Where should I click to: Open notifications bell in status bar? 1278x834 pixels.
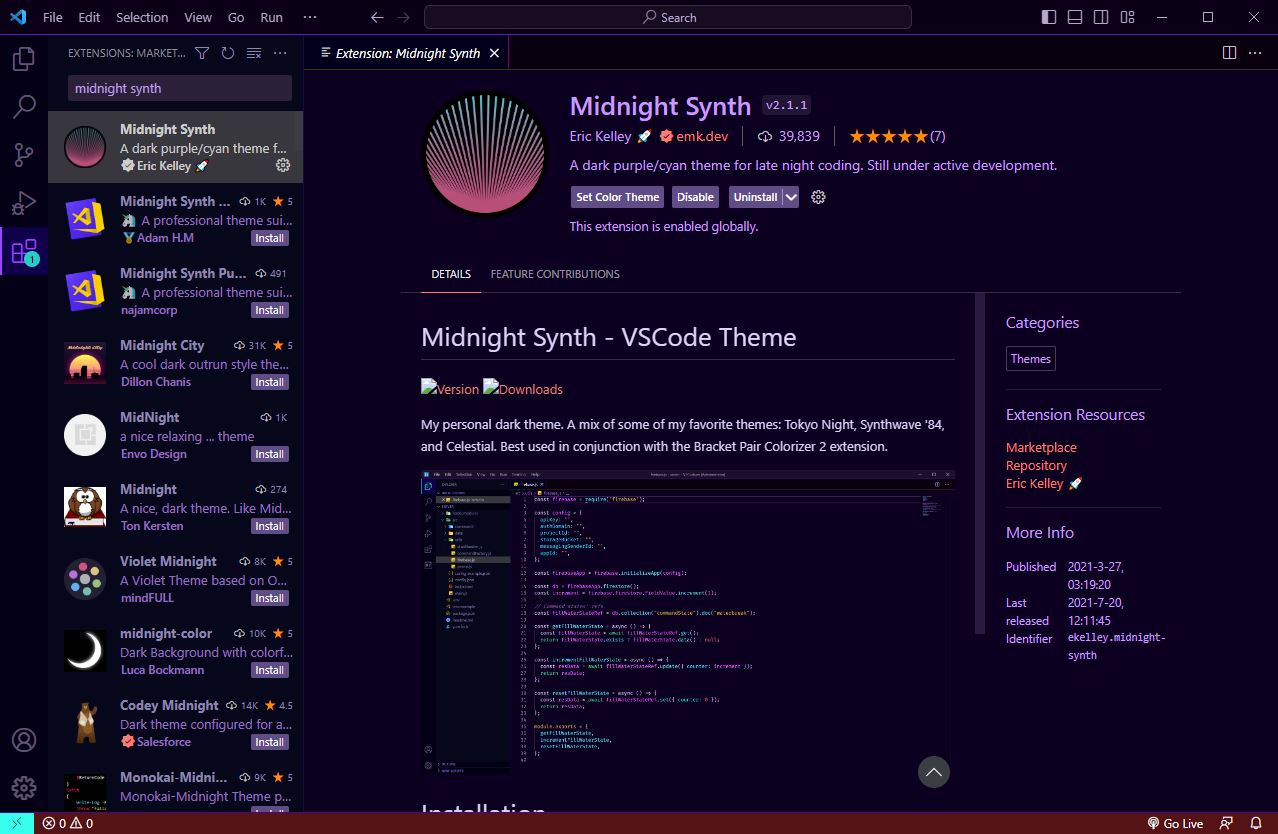coord(1255,824)
